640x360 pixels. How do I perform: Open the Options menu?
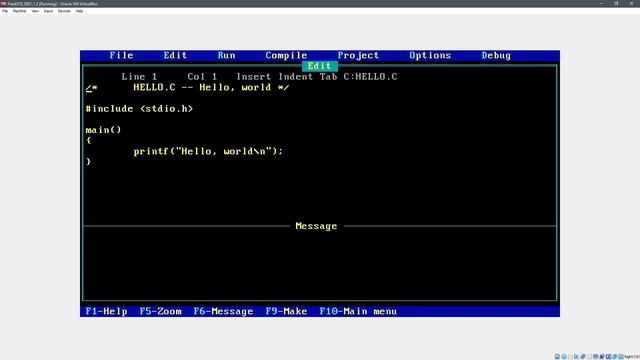point(430,56)
